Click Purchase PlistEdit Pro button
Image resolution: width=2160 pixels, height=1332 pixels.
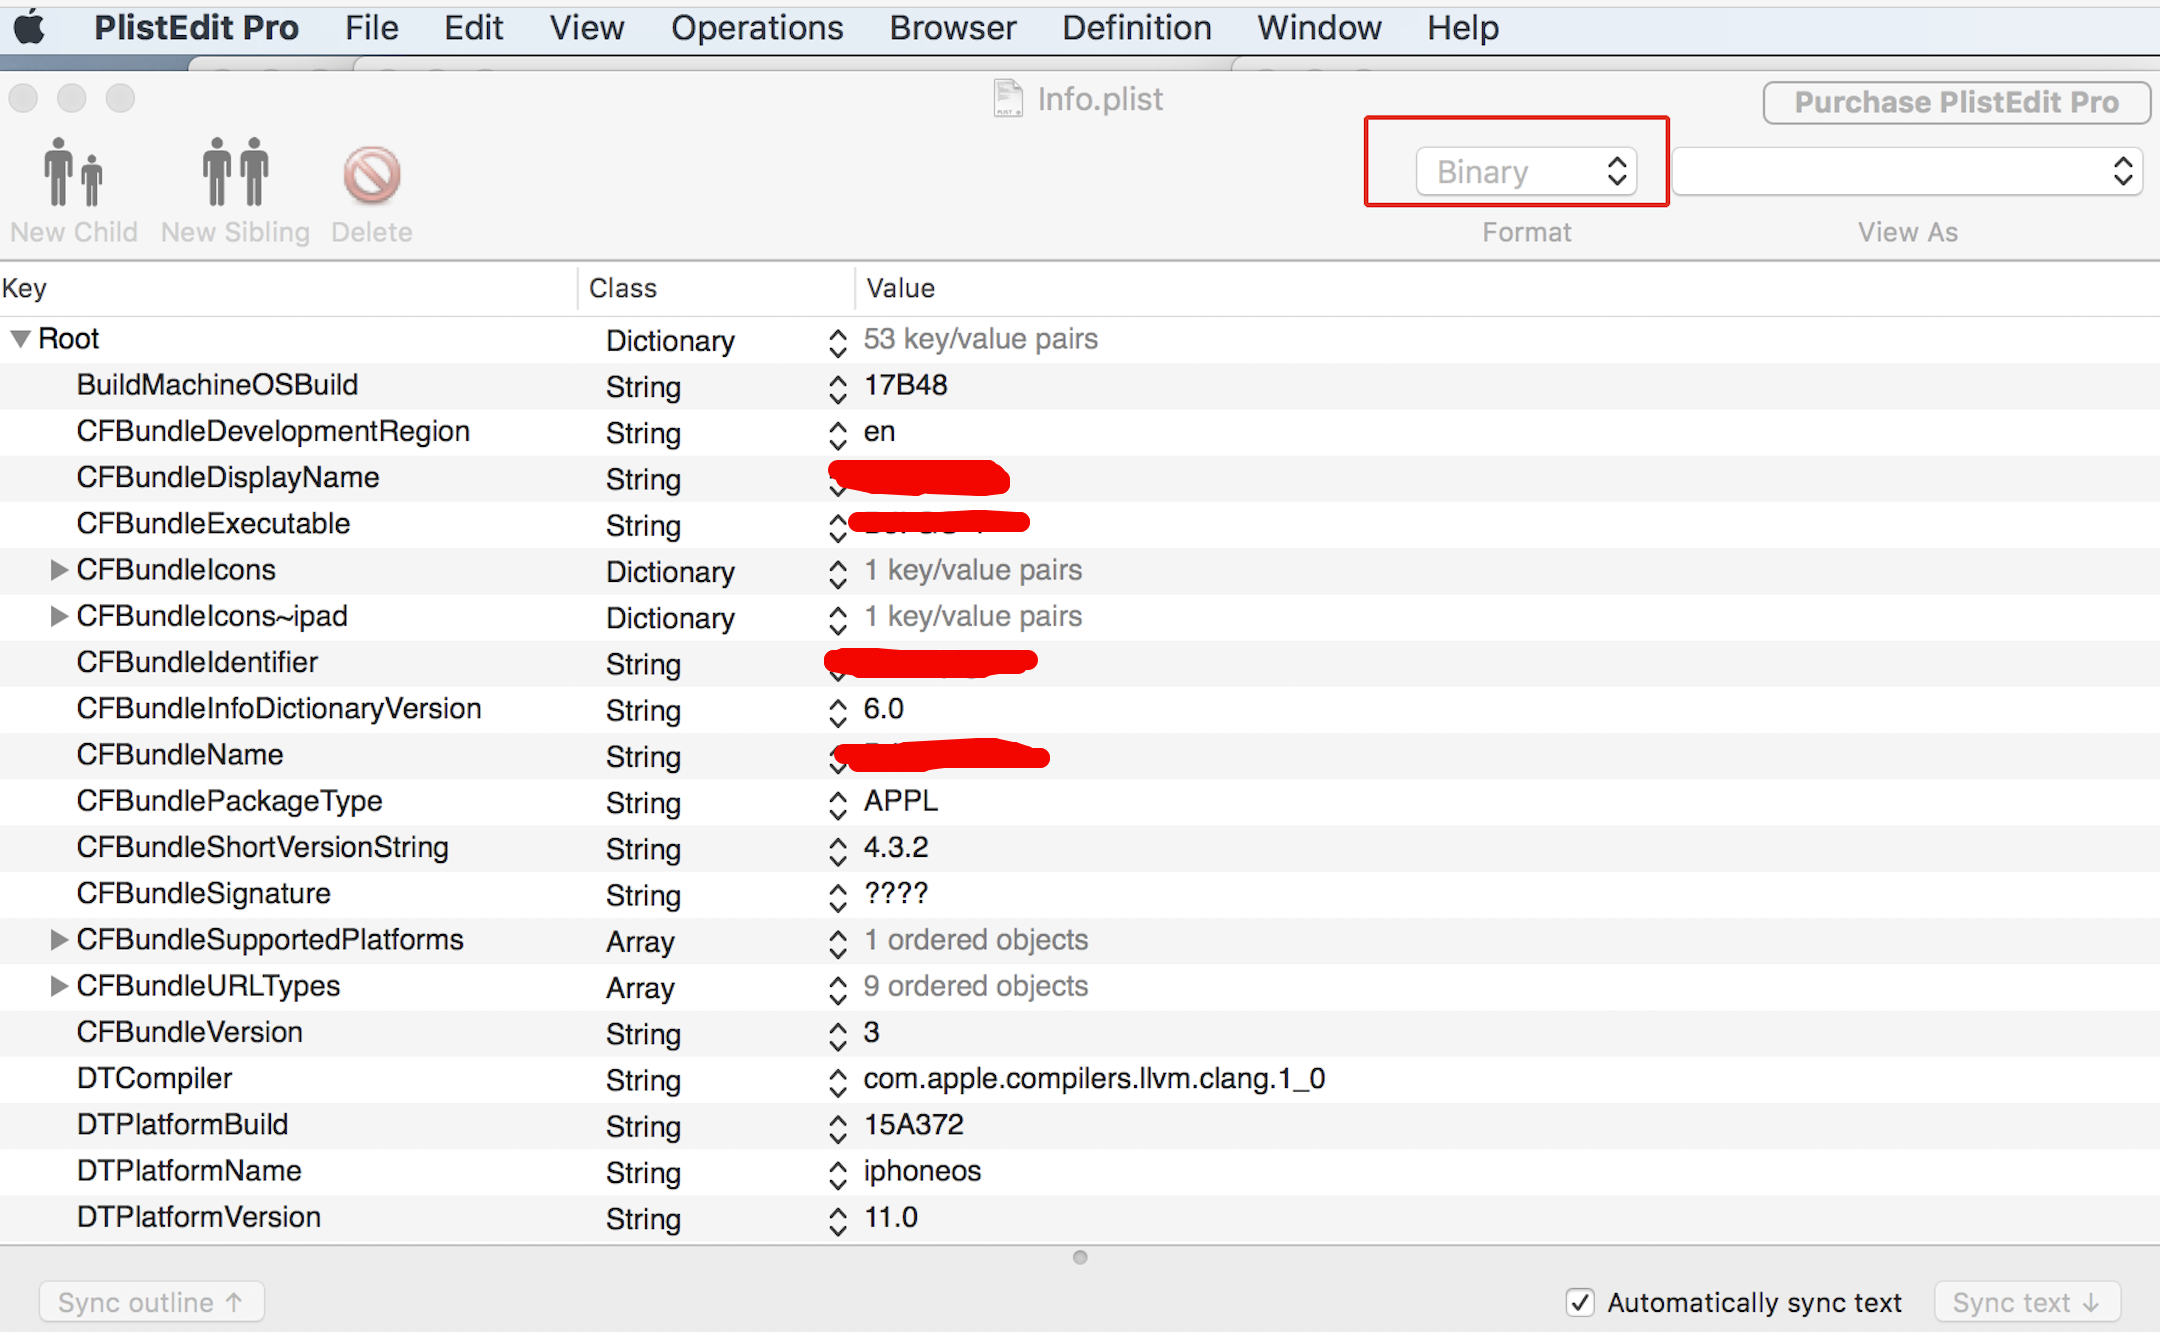(1956, 102)
